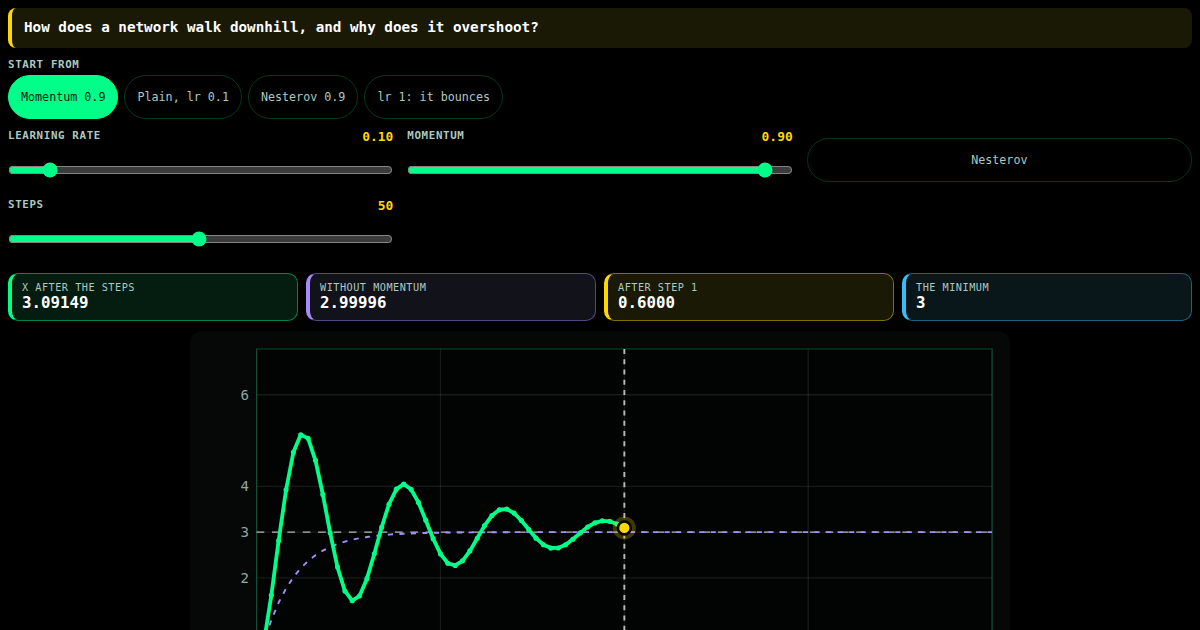Screen dimensions: 1200x630
Task: Click the first green curve peak
Action: [302, 435]
